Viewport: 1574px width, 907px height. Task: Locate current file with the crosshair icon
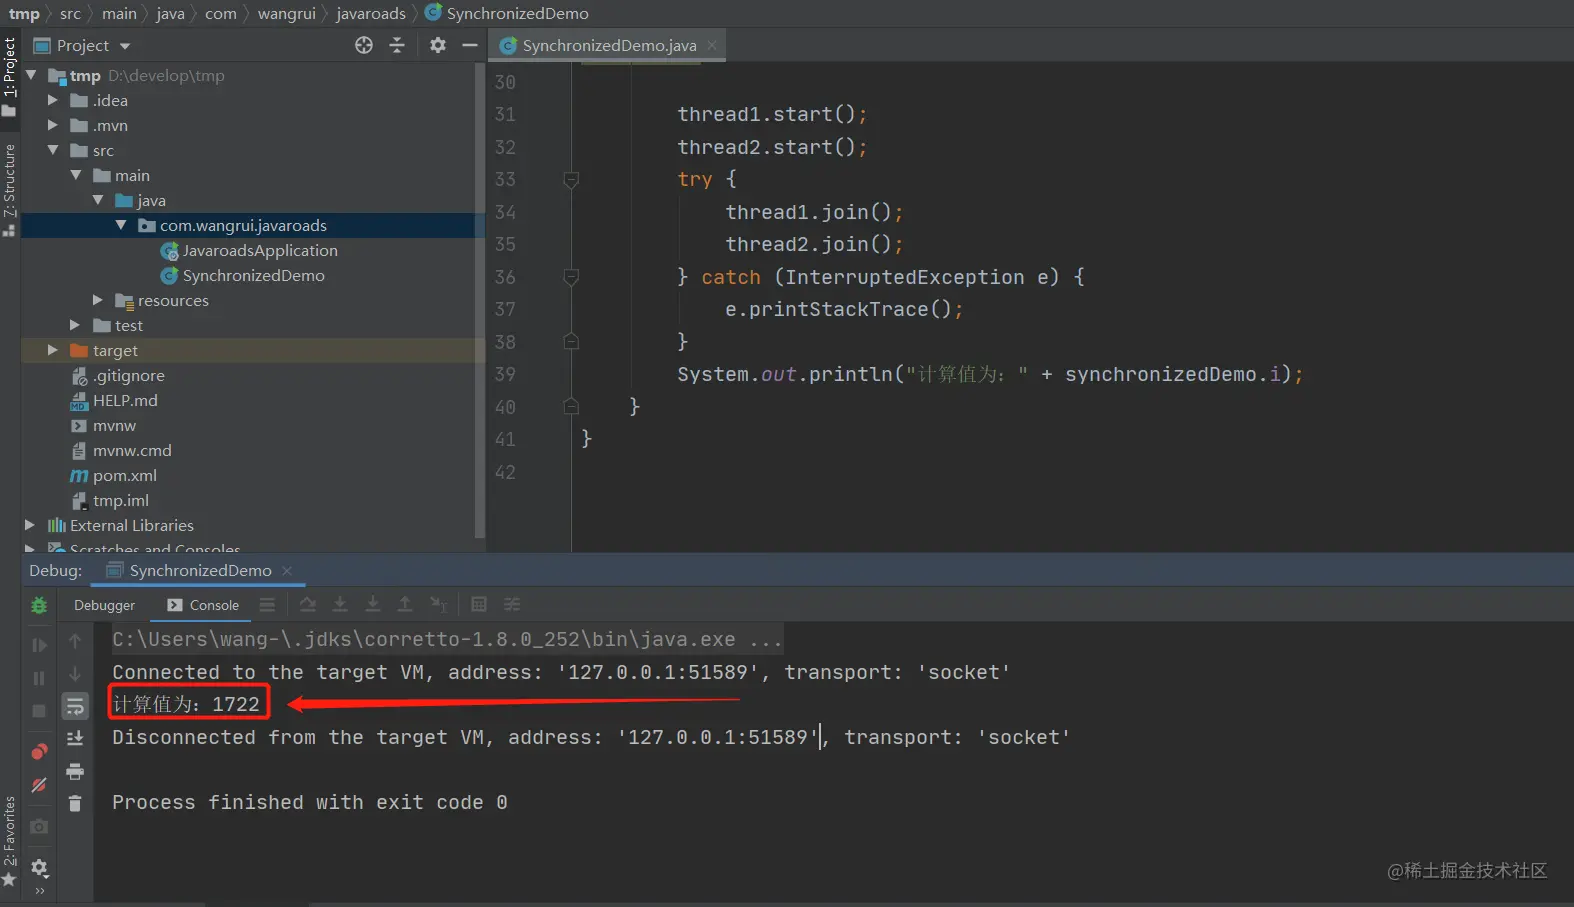point(364,45)
